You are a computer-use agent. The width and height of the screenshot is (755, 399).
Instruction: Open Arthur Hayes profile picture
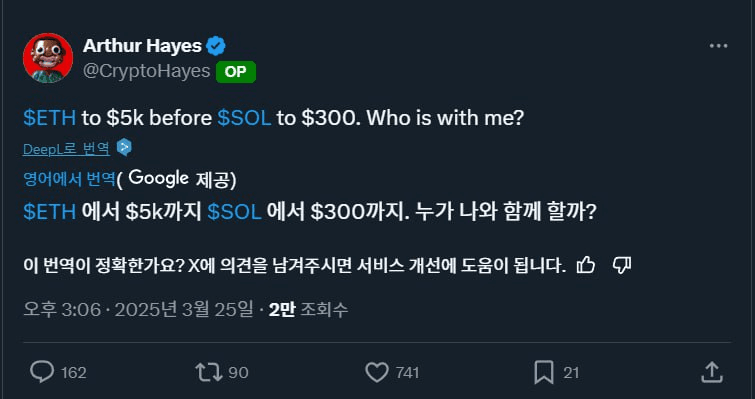pyautogui.click(x=48, y=58)
